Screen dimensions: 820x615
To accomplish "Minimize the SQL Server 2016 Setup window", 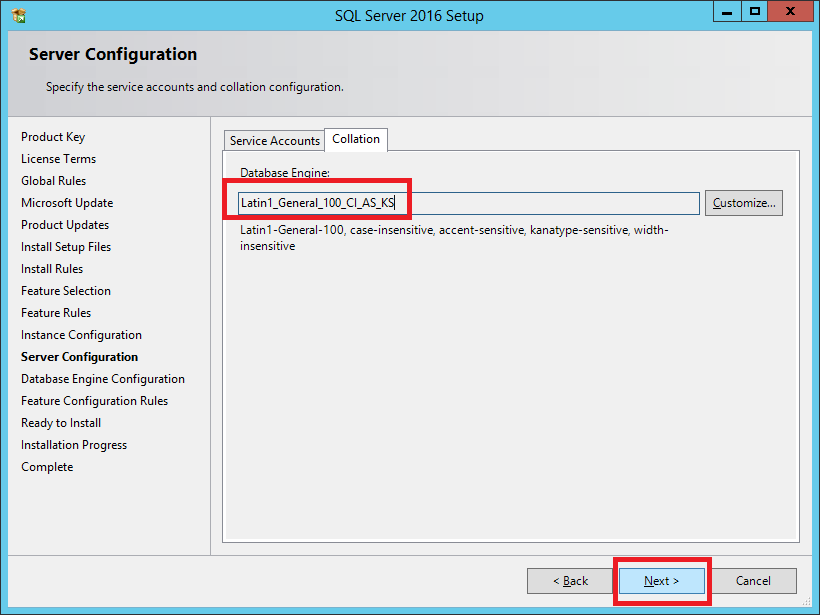I will [x=727, y=12].
